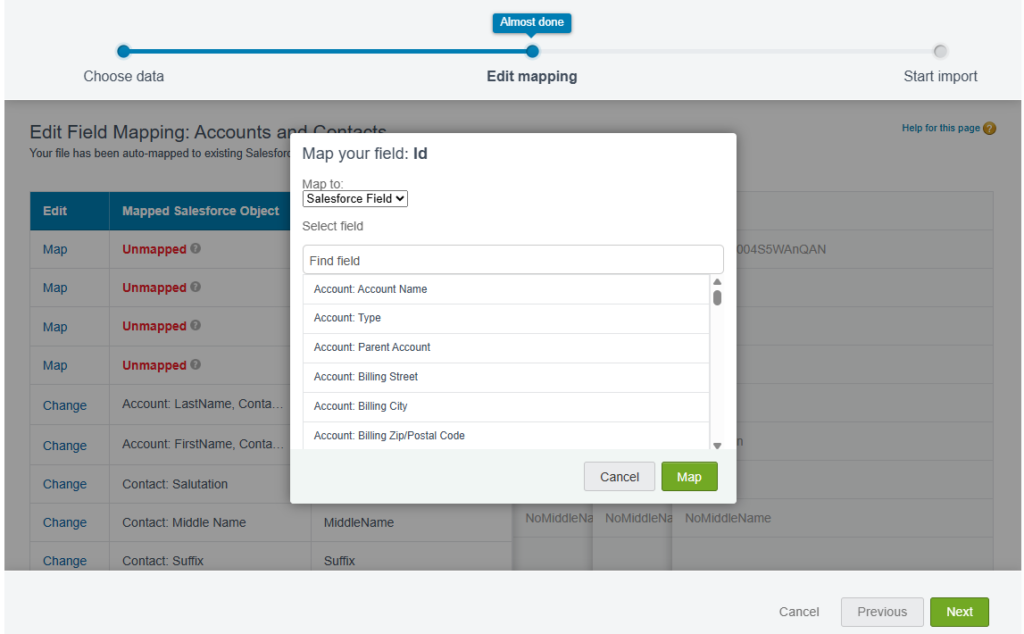Select Account: Type field

pos(506,318)
